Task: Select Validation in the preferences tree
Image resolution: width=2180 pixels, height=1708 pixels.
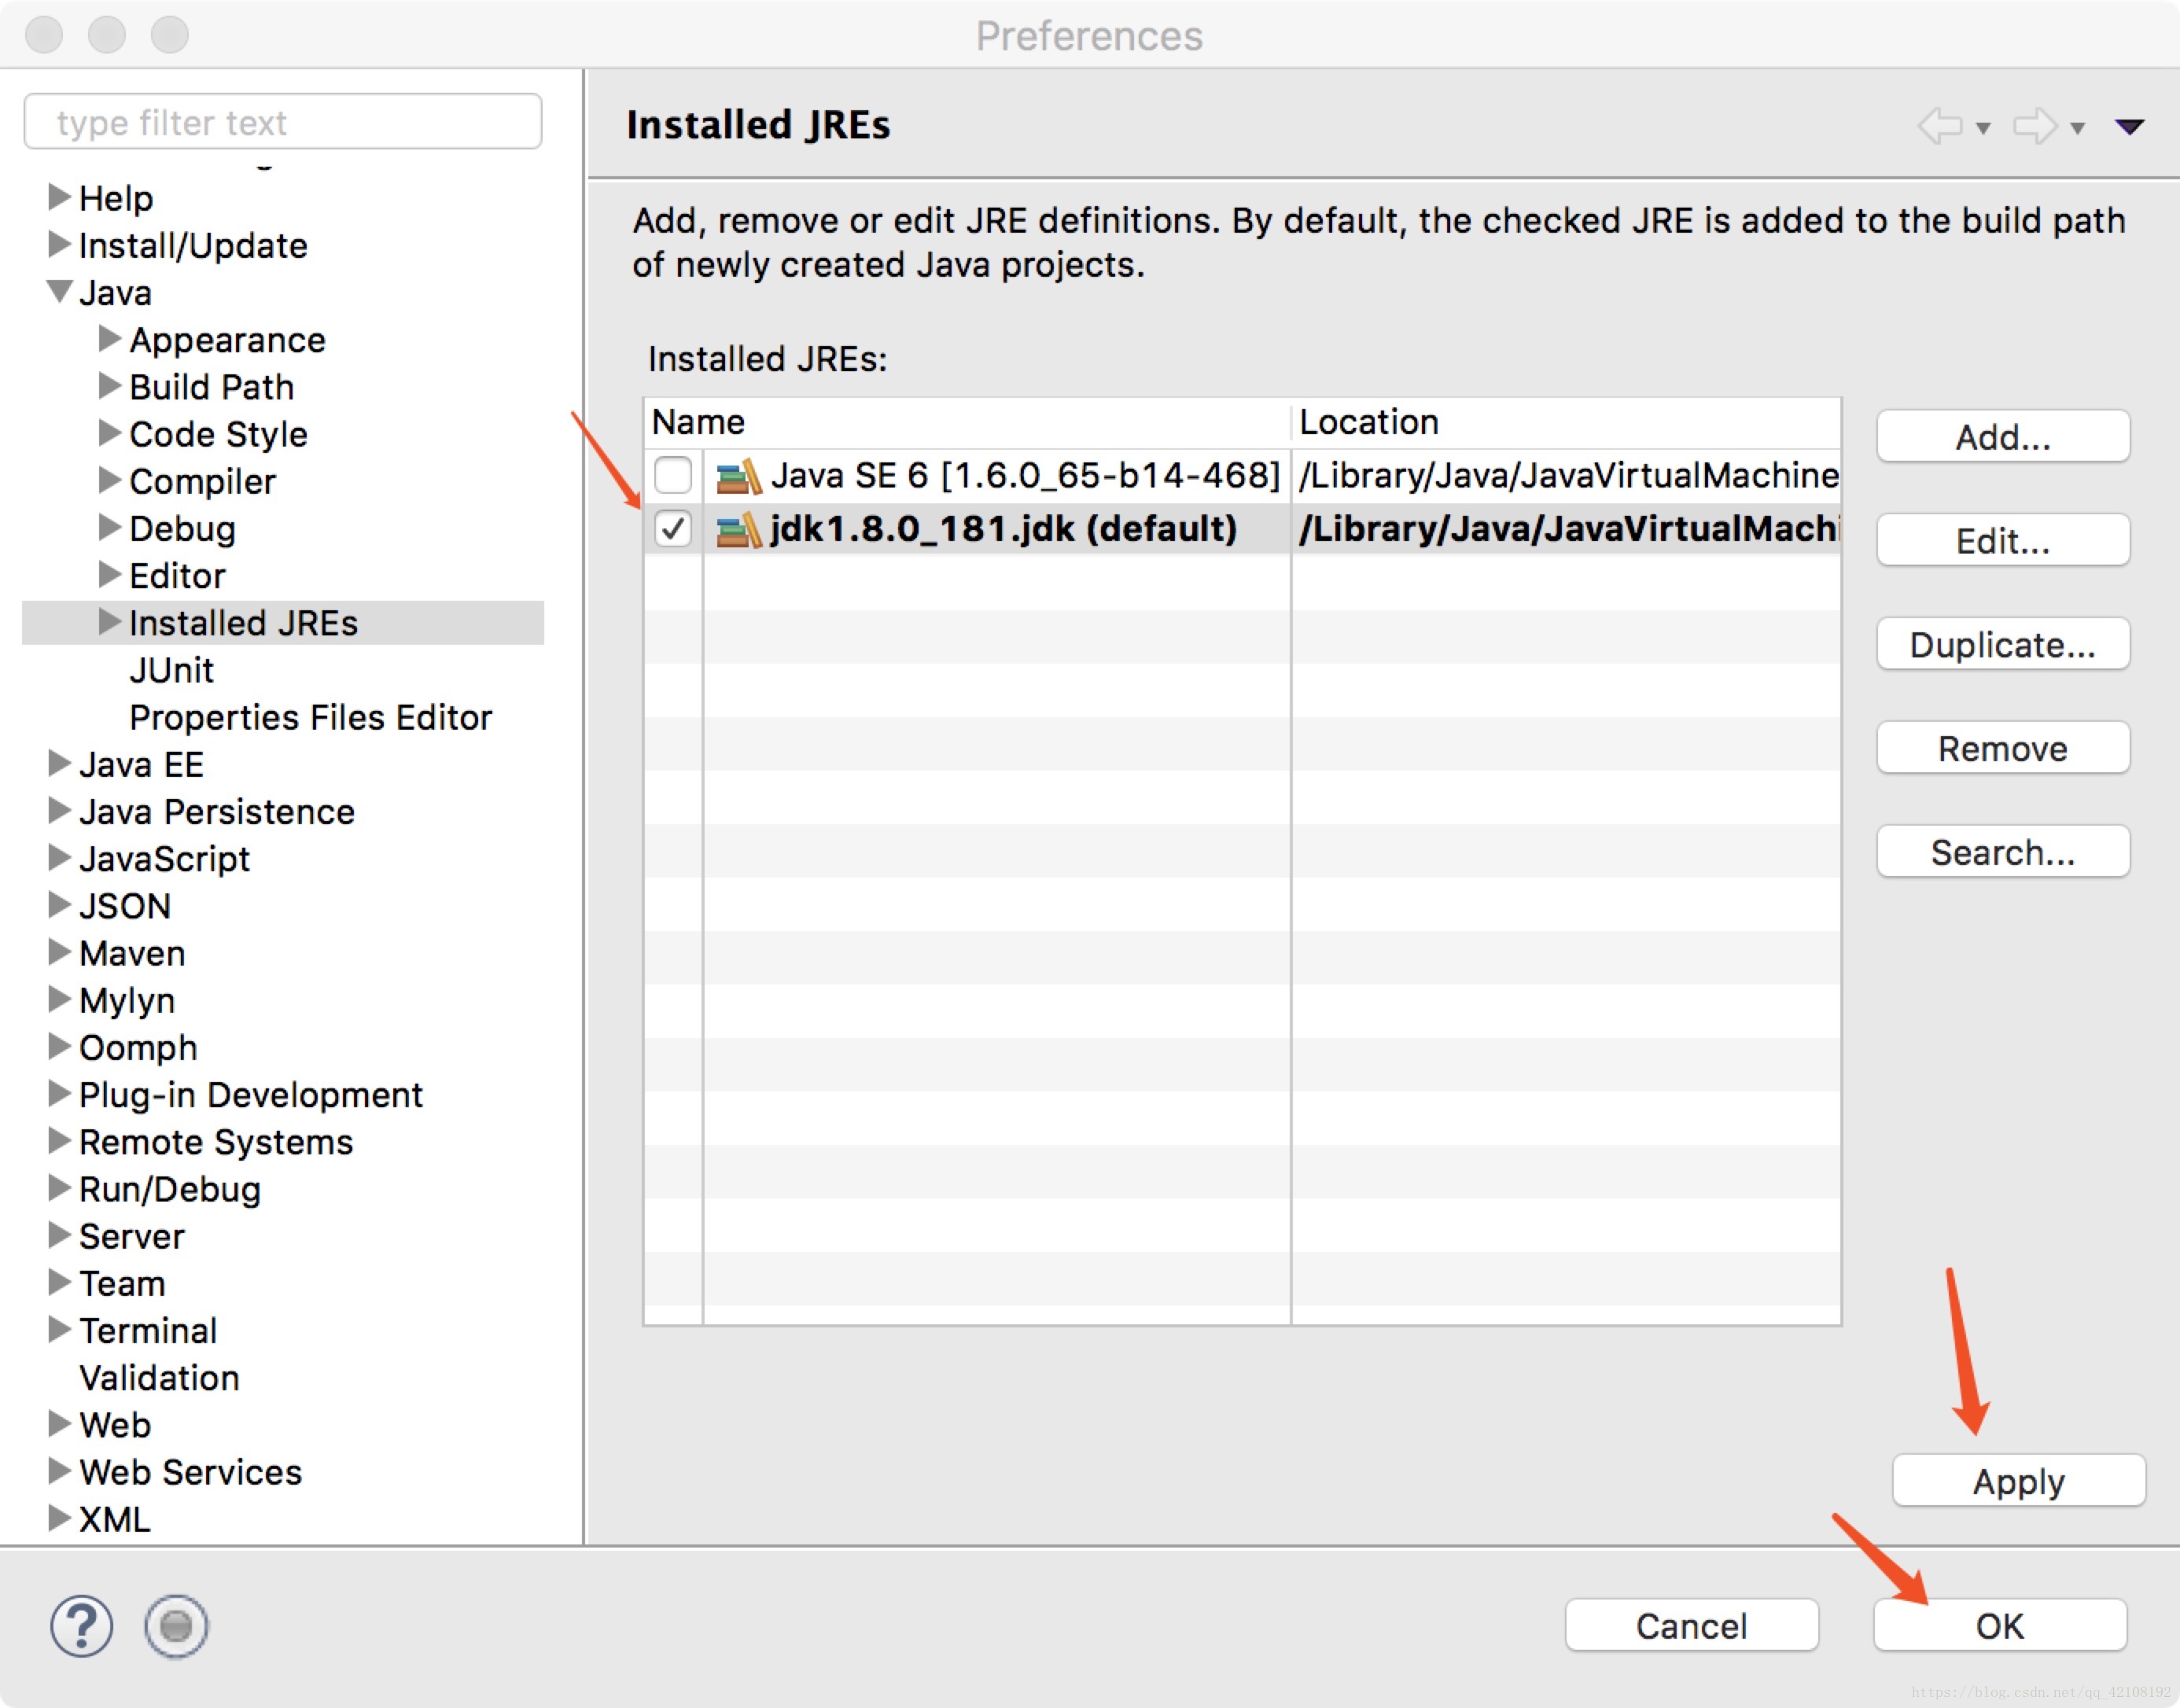Action: click(159, 1378)
